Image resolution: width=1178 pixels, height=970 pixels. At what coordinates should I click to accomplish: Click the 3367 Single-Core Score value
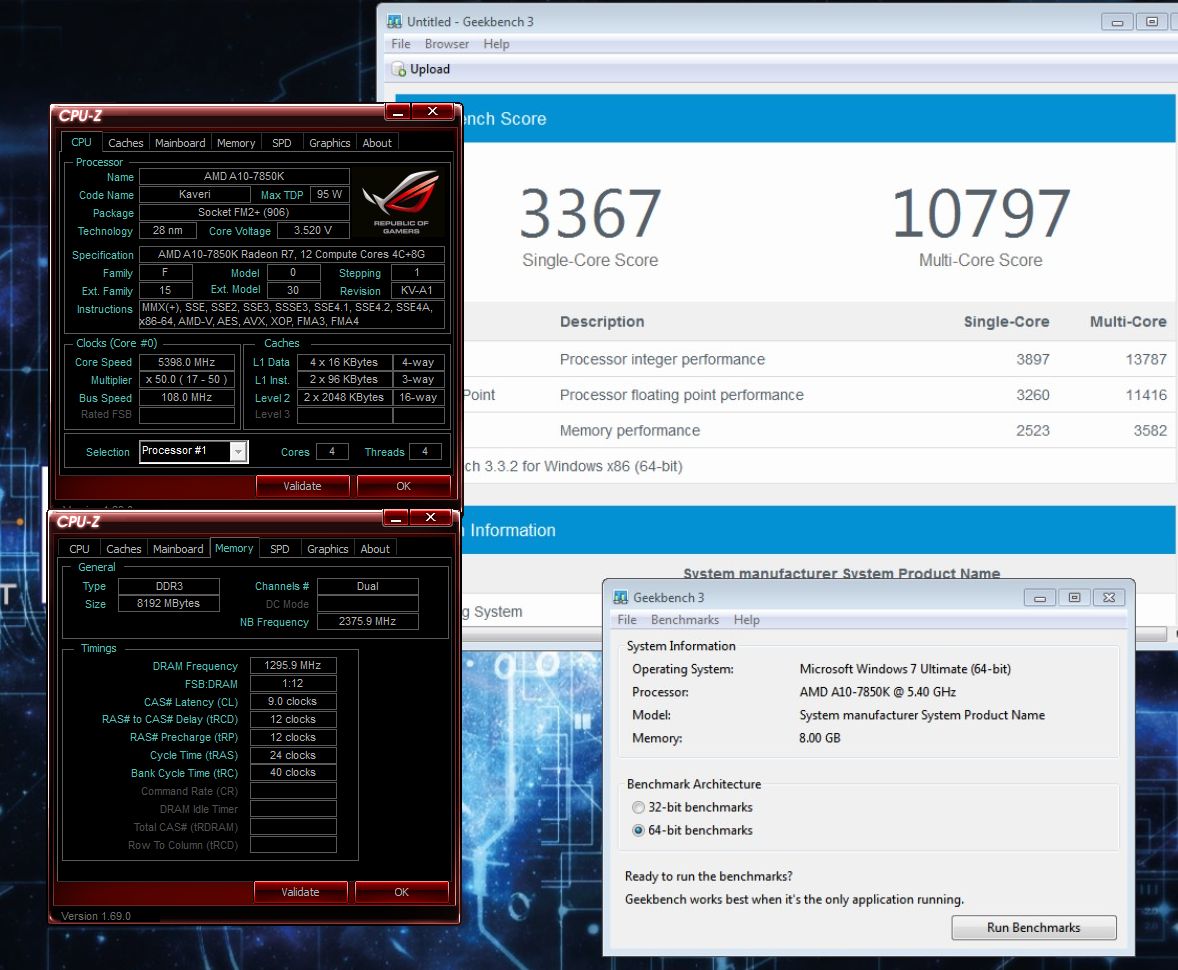coord(591,213)
